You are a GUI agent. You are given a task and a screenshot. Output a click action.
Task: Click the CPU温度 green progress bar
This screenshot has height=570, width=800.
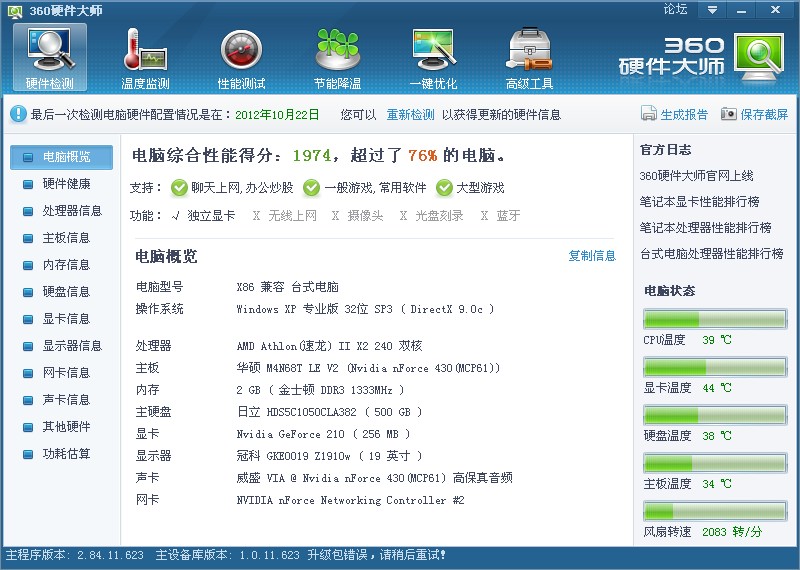pos(714,320)
